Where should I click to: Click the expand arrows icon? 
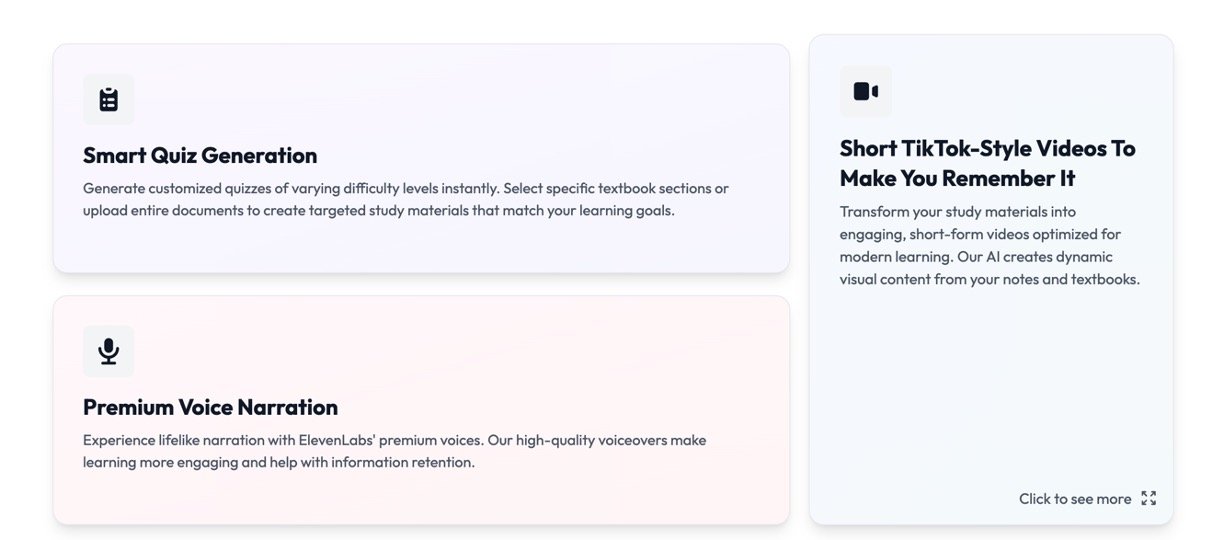tap(1149, 498)
